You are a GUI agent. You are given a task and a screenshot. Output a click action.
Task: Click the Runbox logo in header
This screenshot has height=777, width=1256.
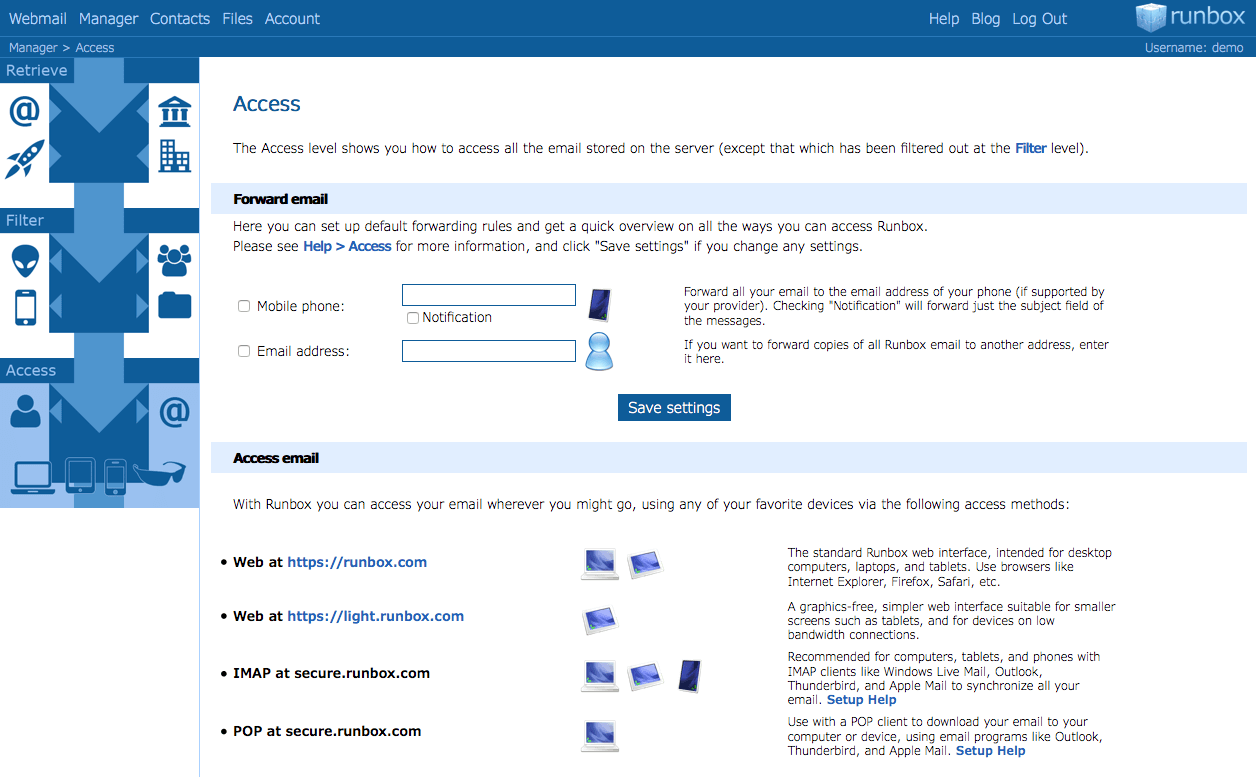click(1190, 18)
